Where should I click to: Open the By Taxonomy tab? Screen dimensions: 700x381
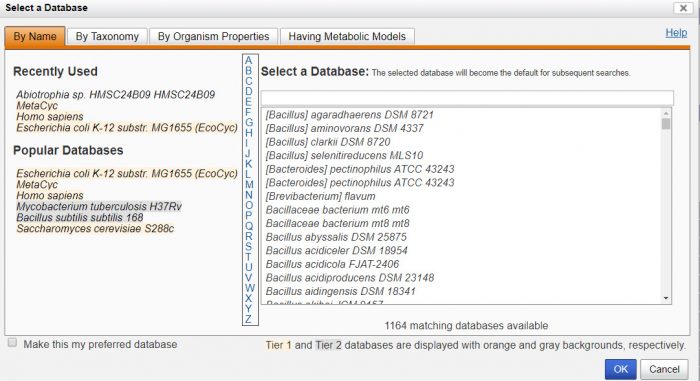pos(107,36)
